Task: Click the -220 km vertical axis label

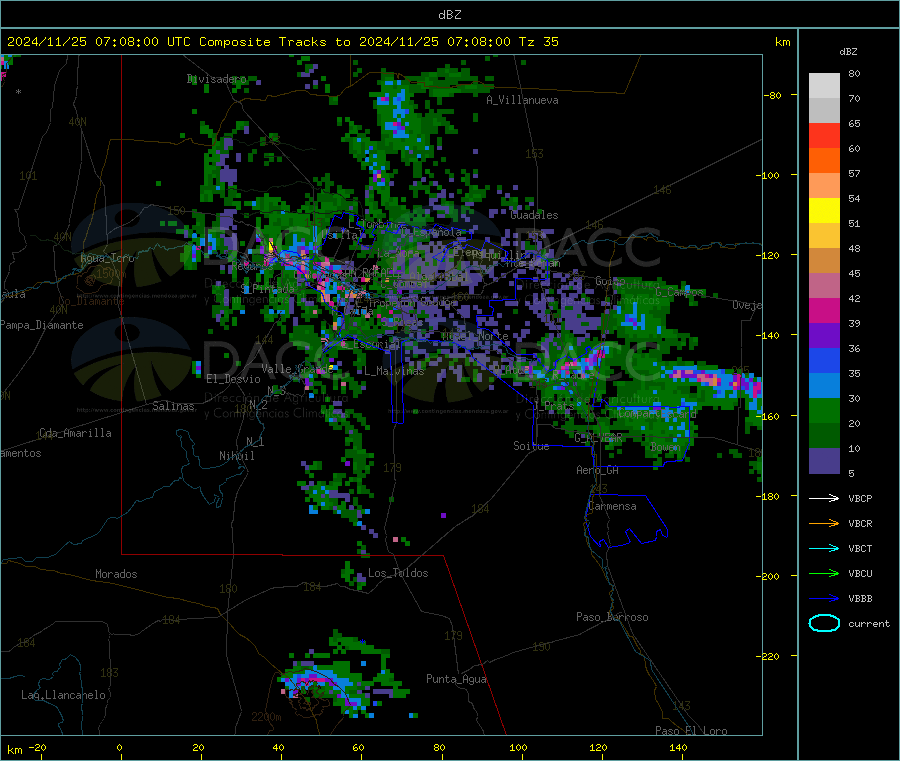Action: point(769,657)
